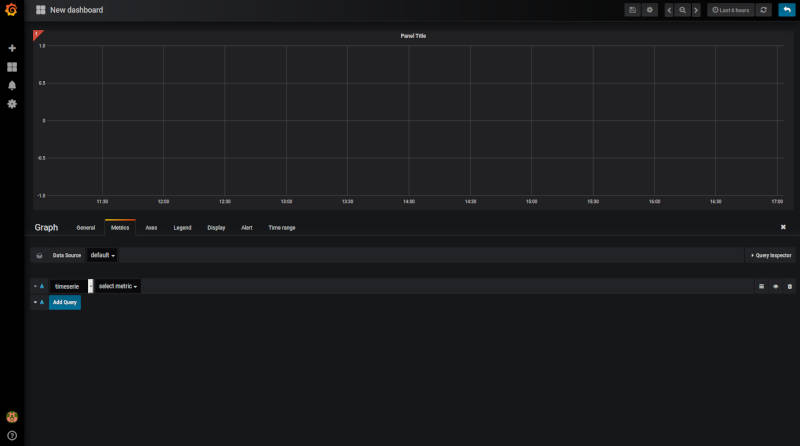The width and height of the screenshot is (800, 446).
Task: Open the Last 6 hours time picker
Action: coord(731,10)
